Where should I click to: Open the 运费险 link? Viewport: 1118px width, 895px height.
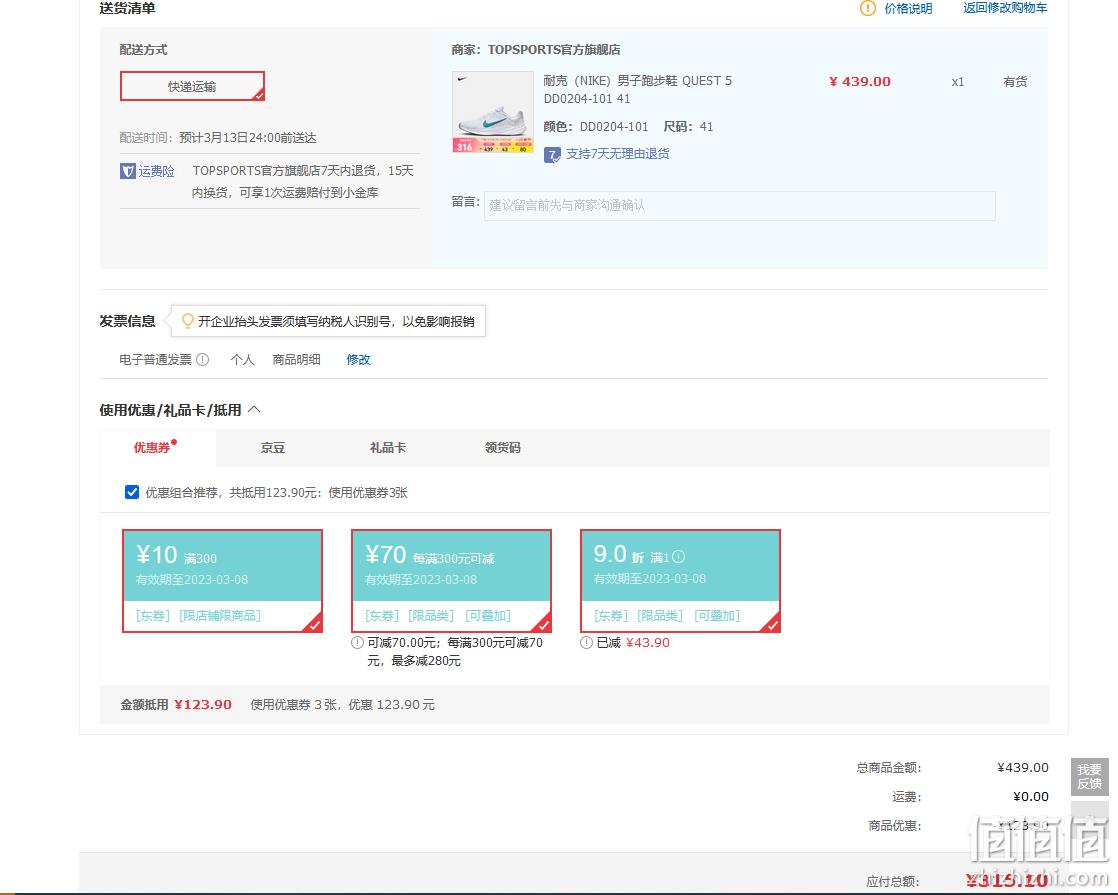pos(156,171)
